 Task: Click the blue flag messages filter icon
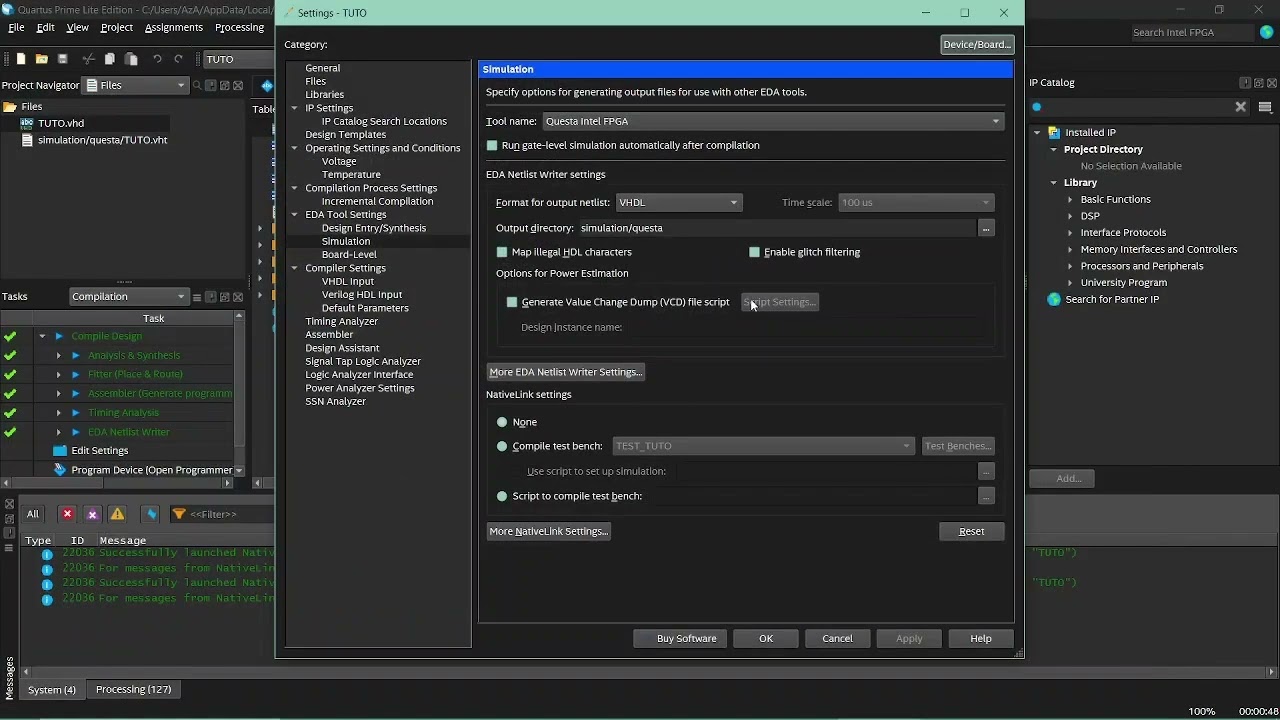152,514
